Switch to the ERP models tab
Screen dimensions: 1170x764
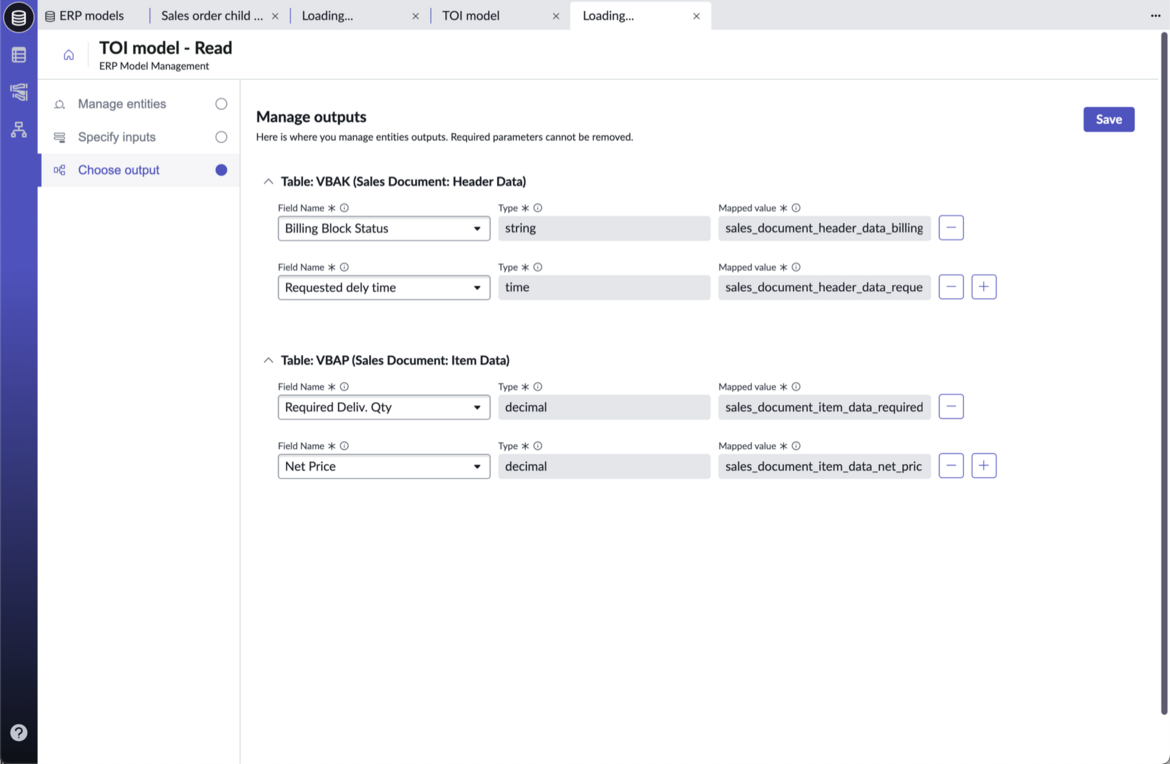[x=84, y=16]
